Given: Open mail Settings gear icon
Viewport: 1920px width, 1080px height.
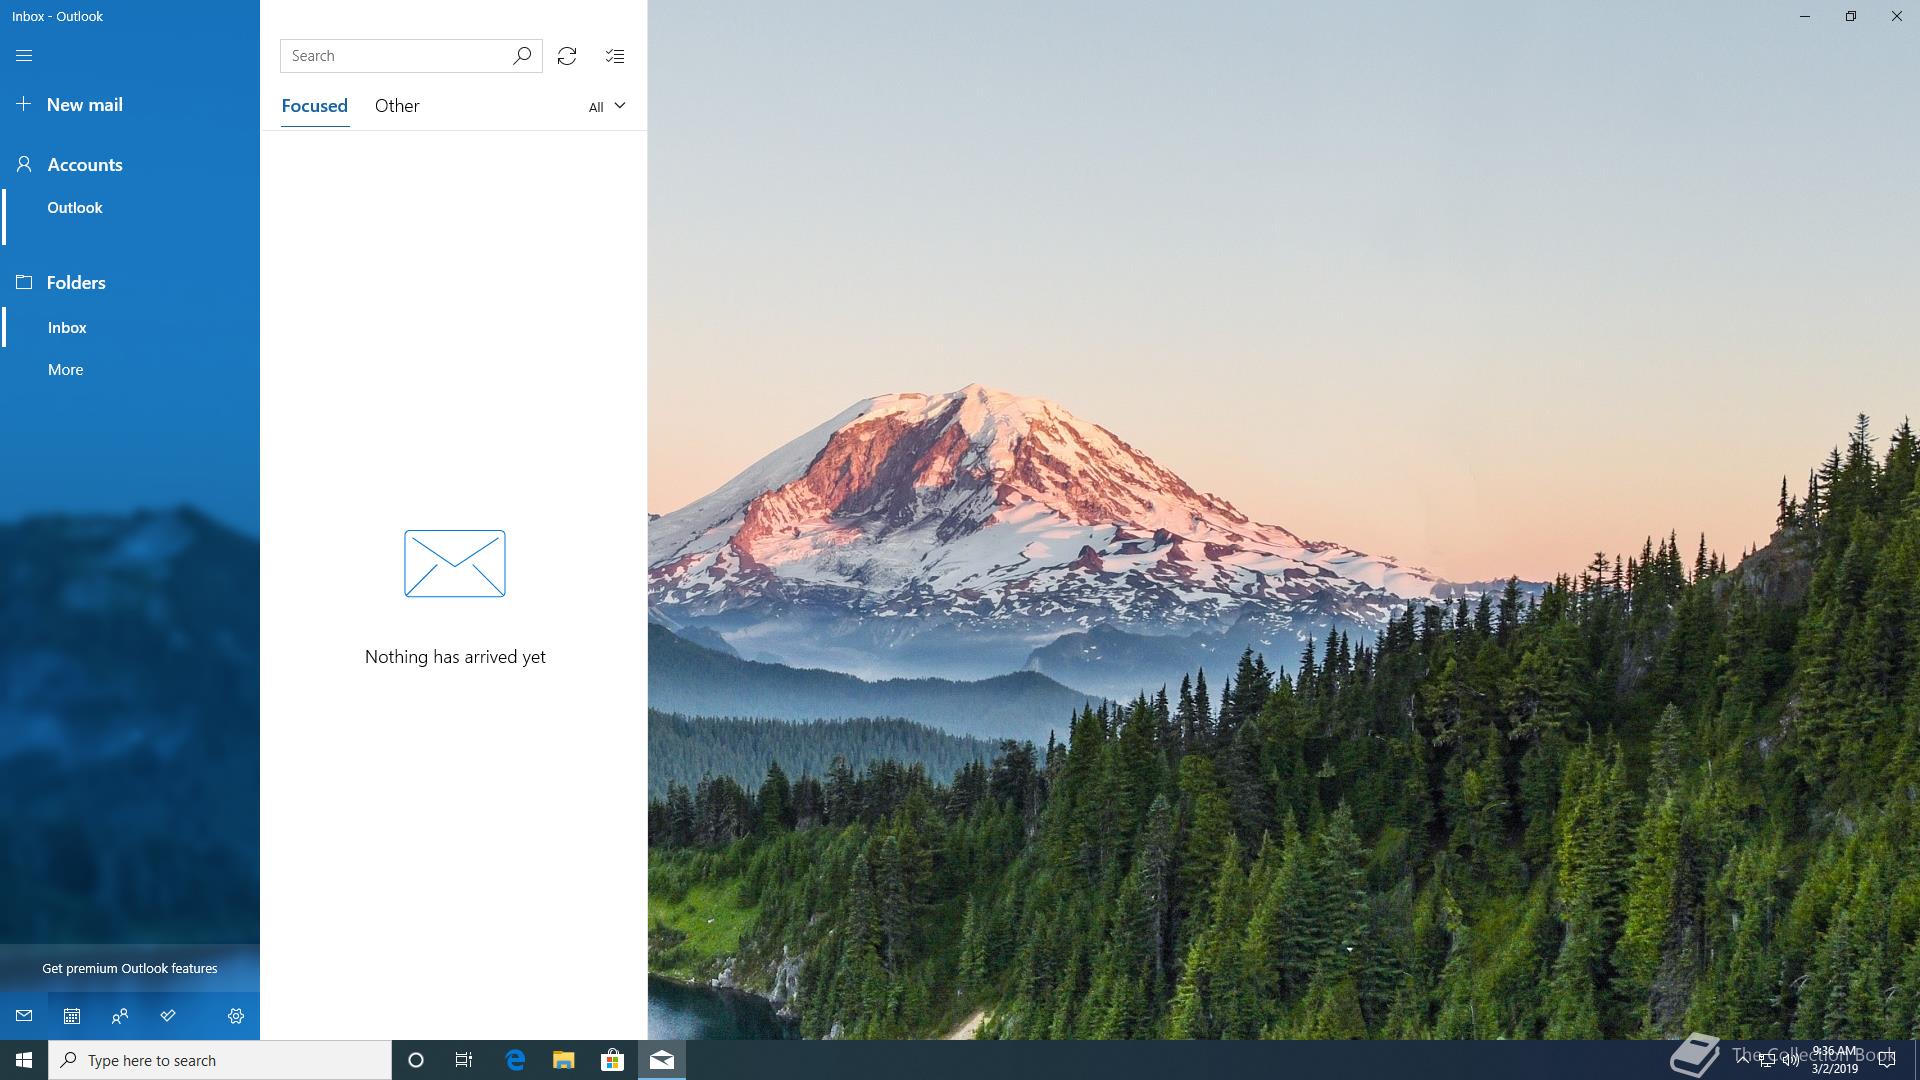Looking at the screenshot, I should pyautogui.click(x=236, y=1016).
